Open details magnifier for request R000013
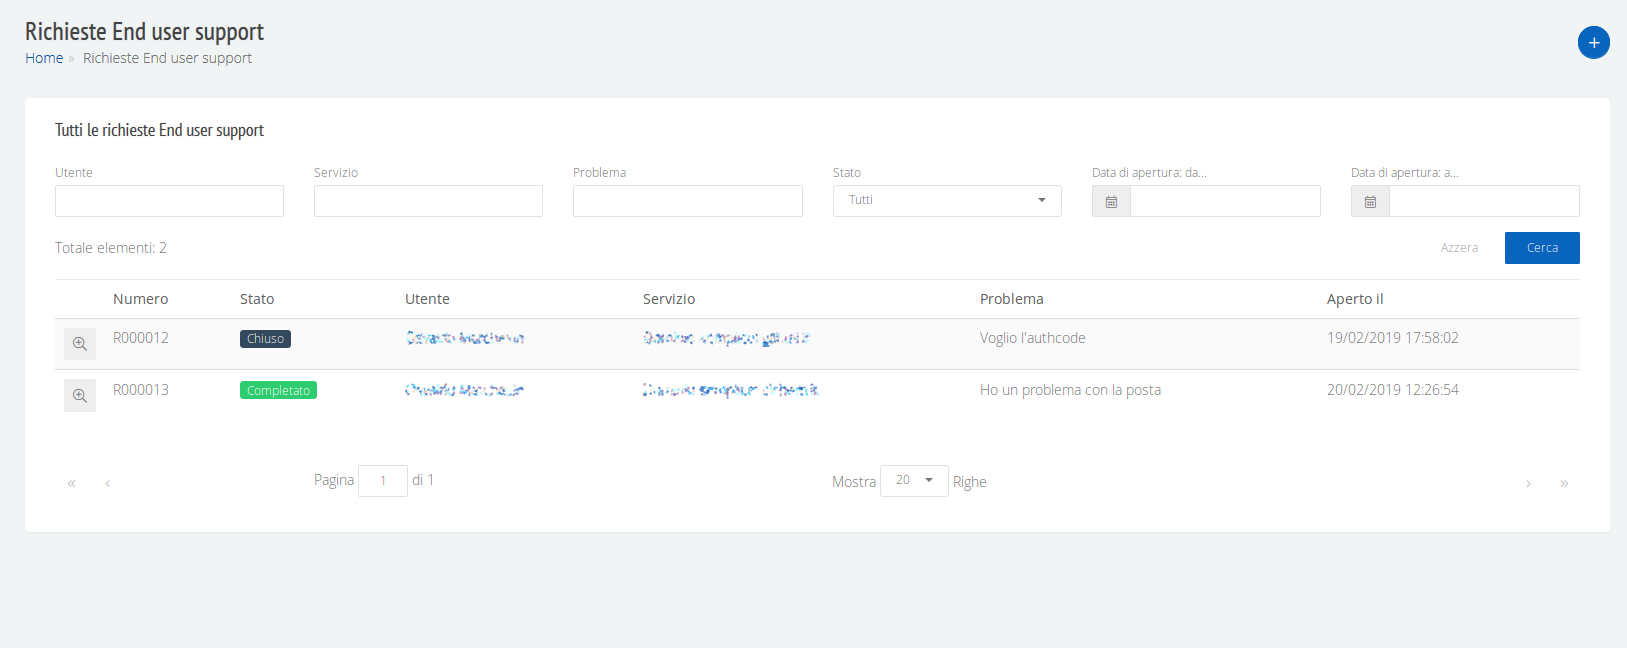Image resolution: width=1627 pixels, height=648 pixels. pyautogui.click(x=80, y=396)
